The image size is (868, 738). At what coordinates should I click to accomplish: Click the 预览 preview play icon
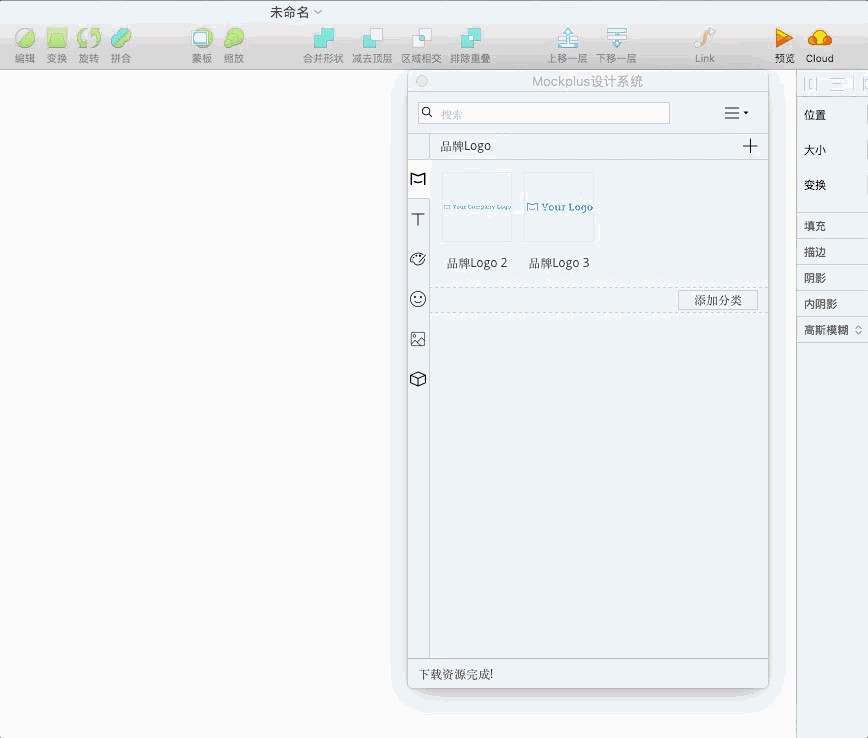pyautogui.click(x=784, y=38)
